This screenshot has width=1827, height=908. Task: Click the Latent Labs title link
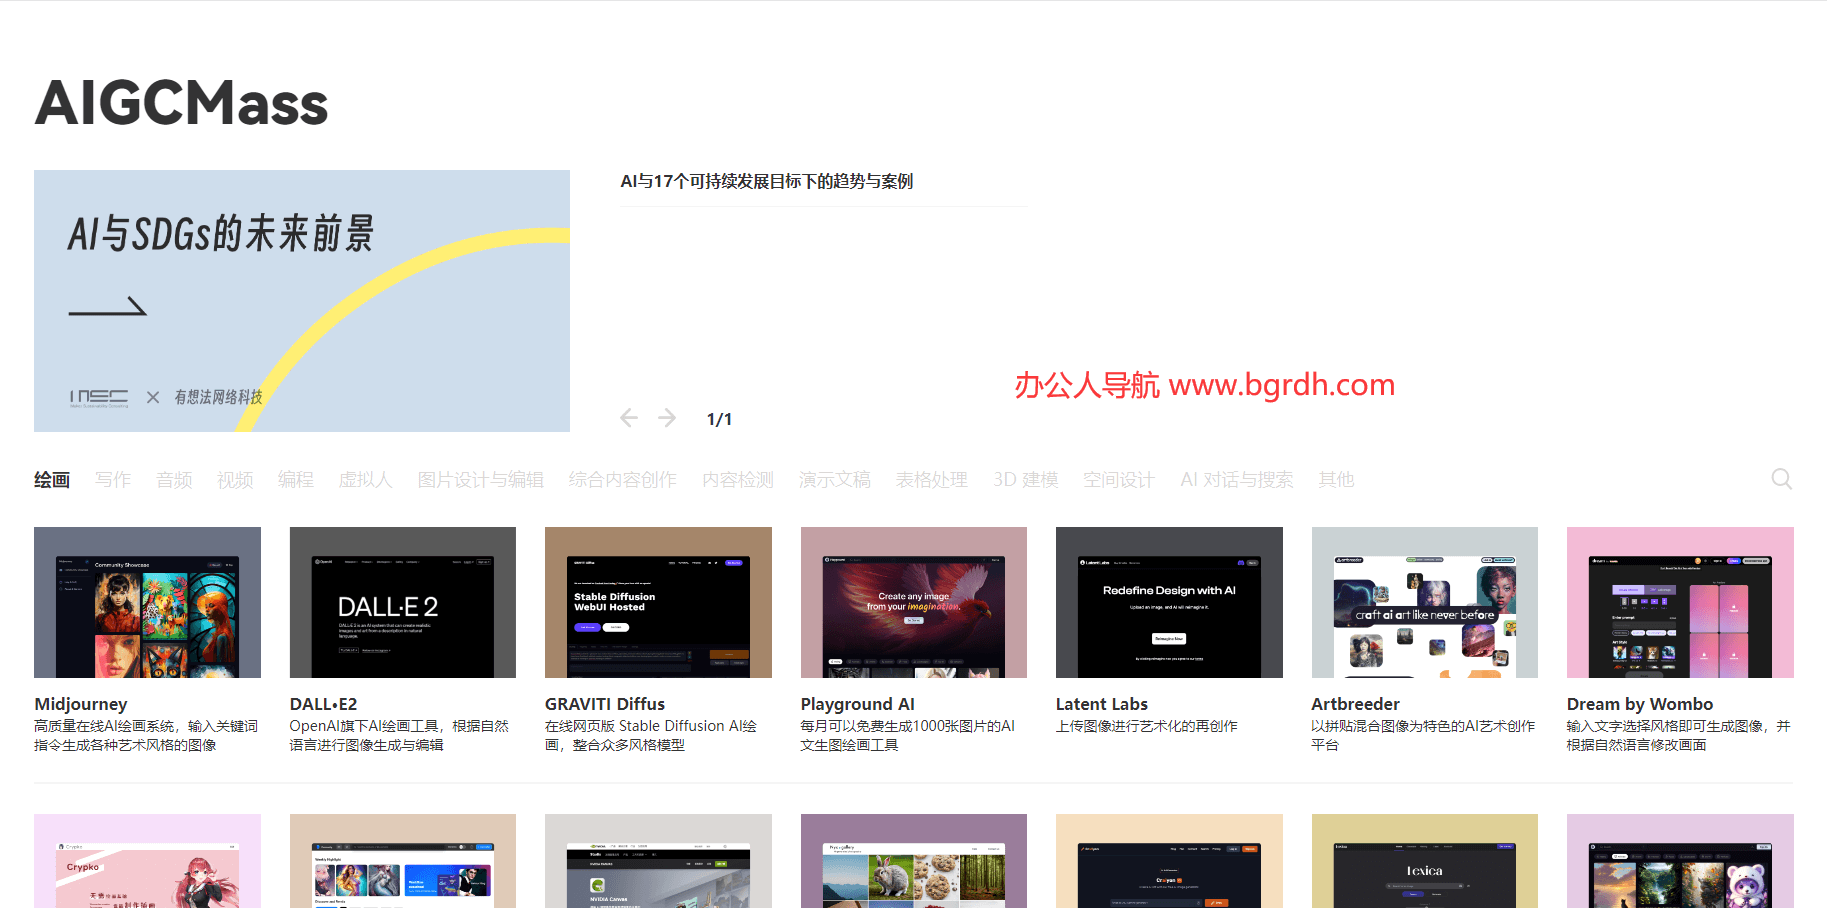tap(1101, 704)
